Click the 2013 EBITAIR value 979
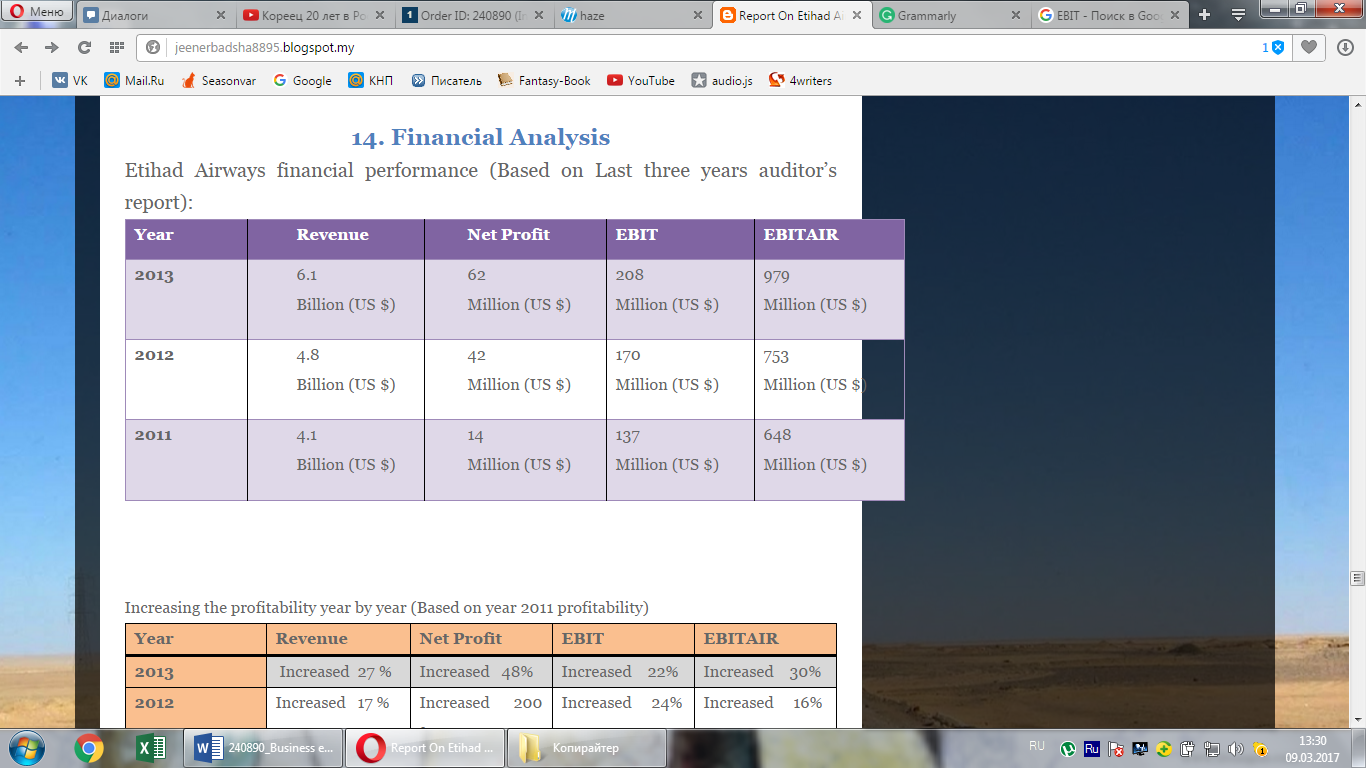Screen dimensions: 1366x768 [776, 276]
